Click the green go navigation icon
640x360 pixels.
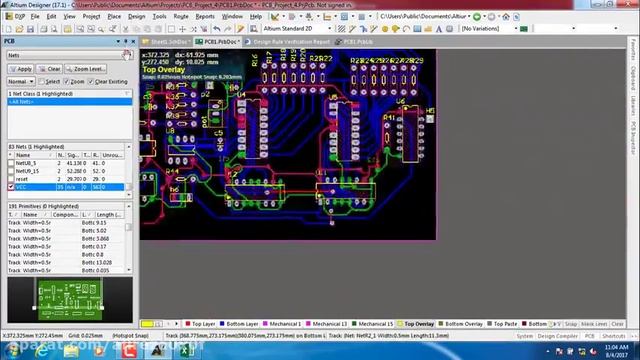(x=476, y=17)
